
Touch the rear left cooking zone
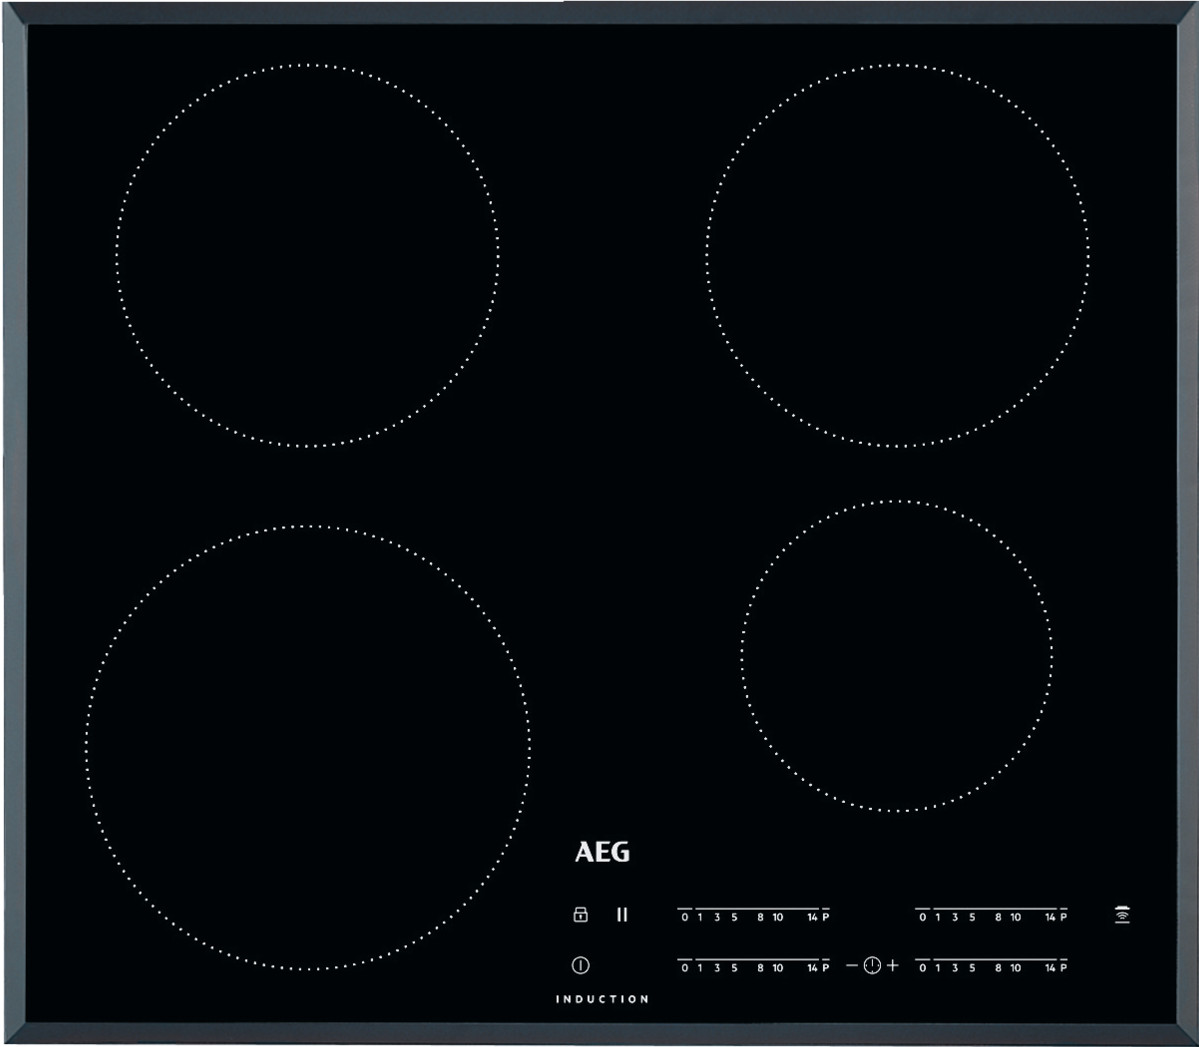point(307,255)
